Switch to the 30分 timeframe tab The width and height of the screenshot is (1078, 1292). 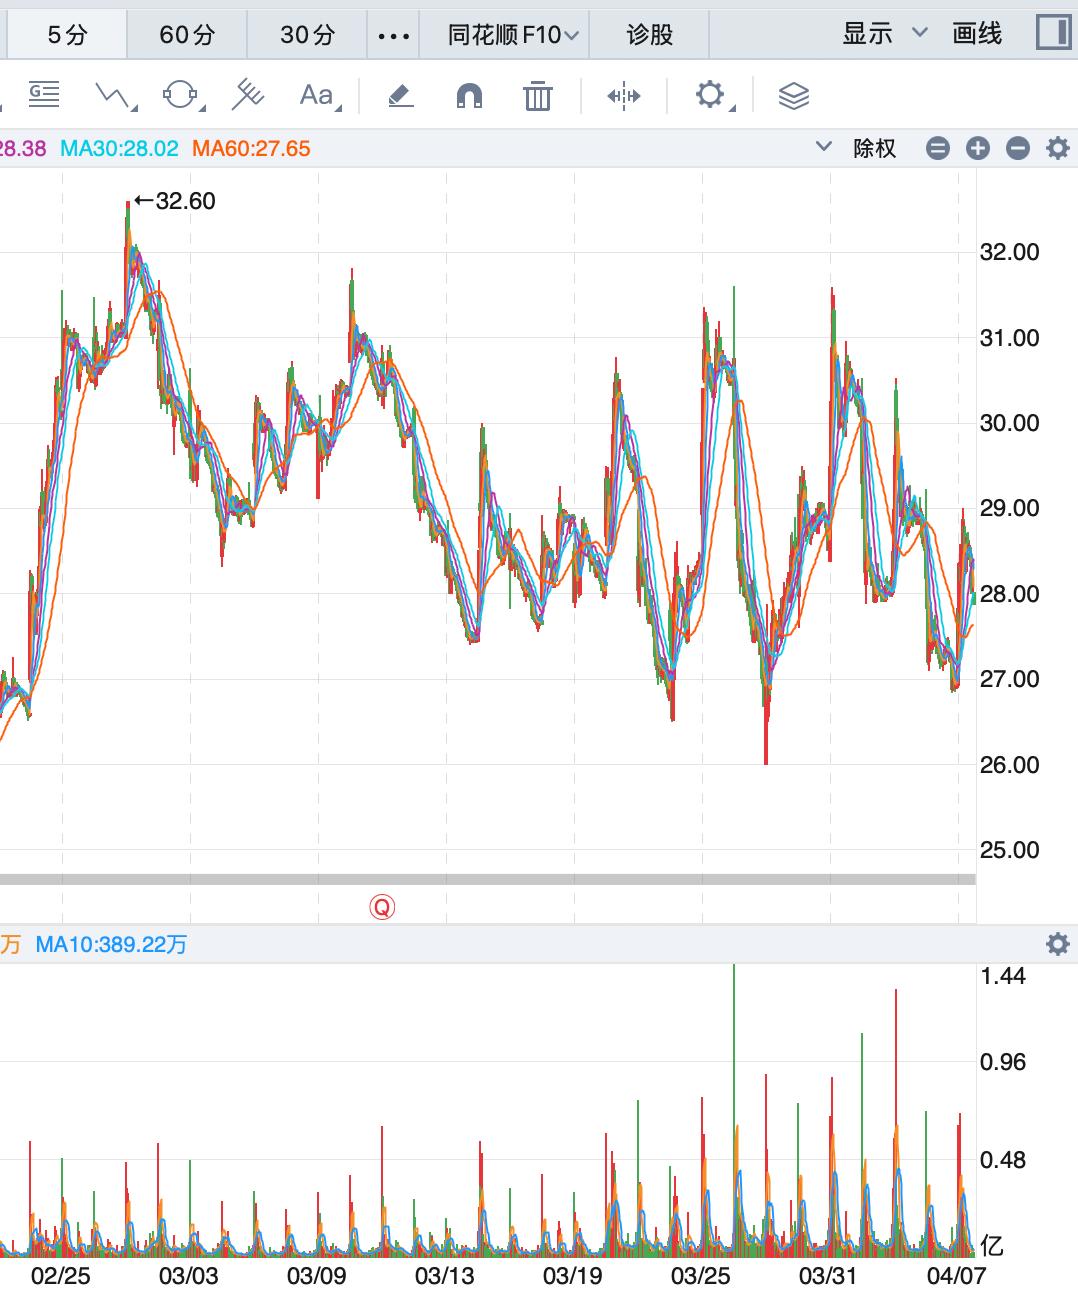(307, 35)
